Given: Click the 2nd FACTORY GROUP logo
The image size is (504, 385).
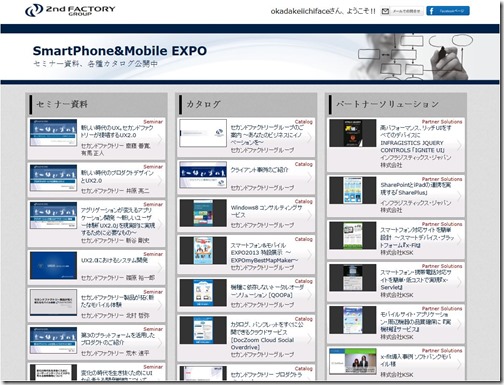Looking at the screenshot, I should pos(70,10).
